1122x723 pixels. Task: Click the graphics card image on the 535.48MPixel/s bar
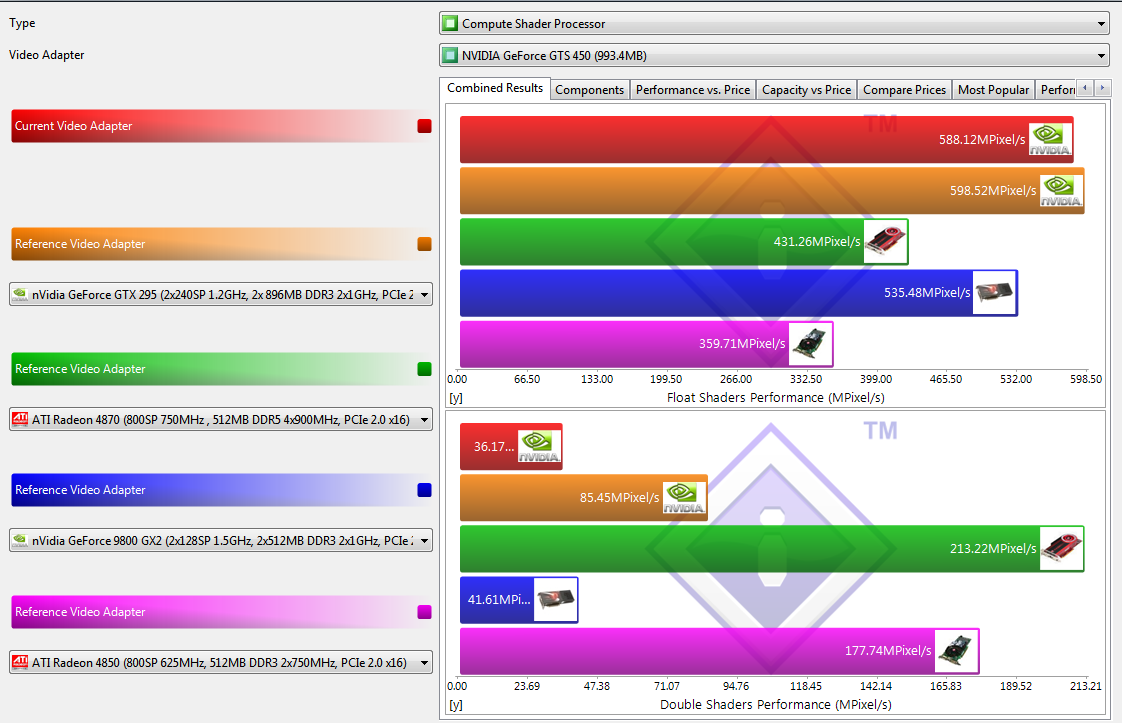(x=994, y=293)
